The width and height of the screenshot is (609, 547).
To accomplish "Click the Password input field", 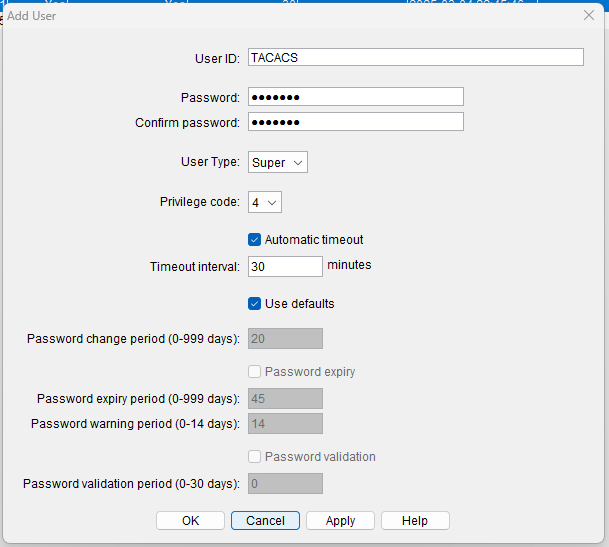I will (356, 97).
